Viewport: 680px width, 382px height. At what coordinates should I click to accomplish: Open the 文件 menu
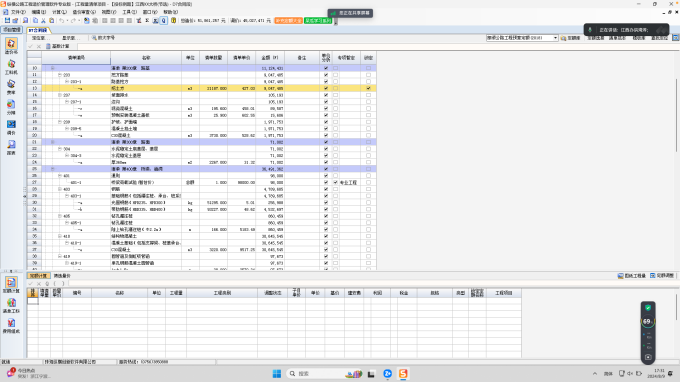tap(18, 12)
